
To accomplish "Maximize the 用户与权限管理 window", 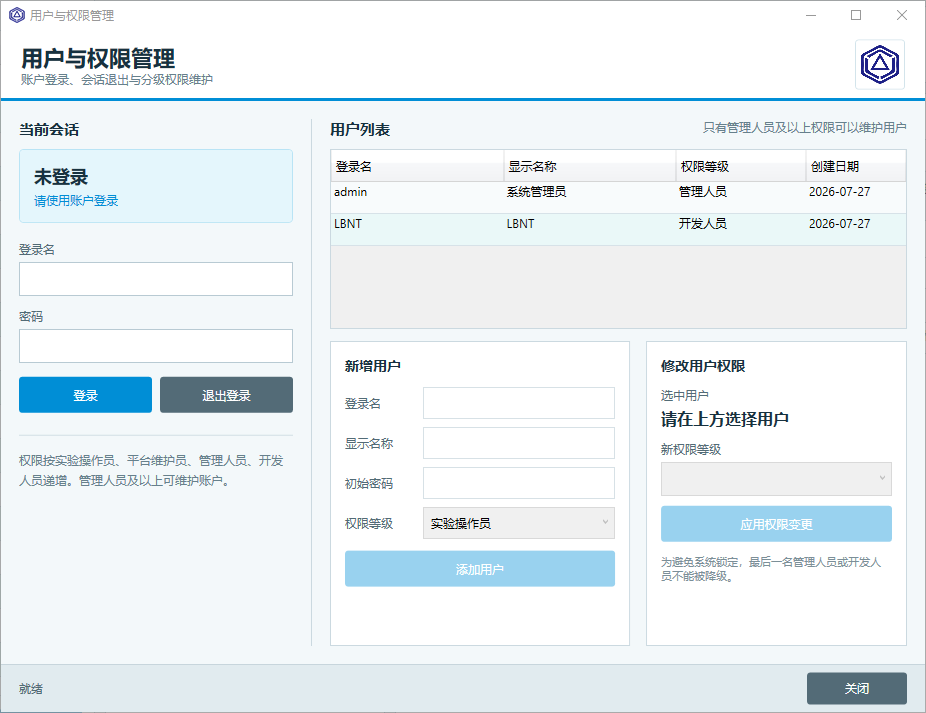I will coord(856,15).
